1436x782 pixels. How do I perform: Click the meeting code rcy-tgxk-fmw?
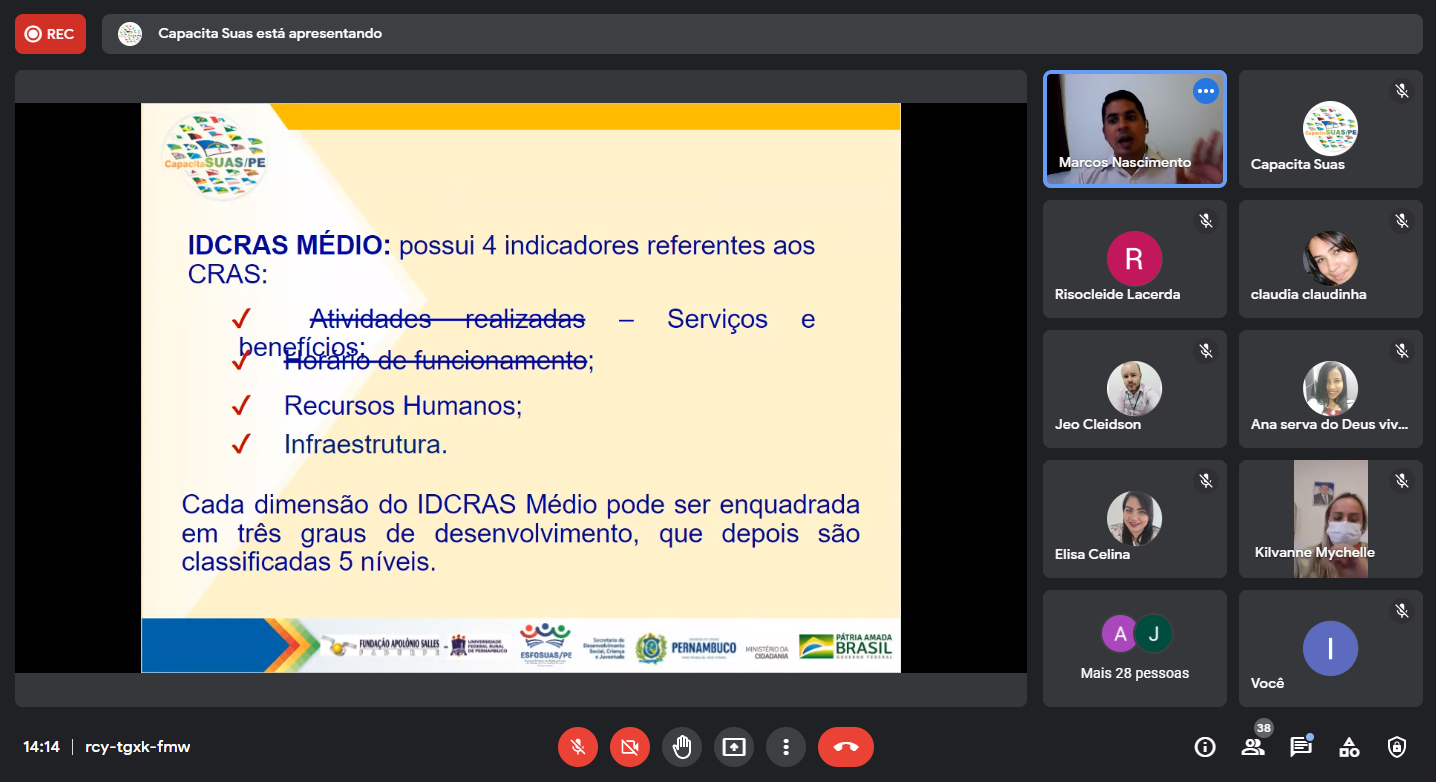[x=138, y=747]
